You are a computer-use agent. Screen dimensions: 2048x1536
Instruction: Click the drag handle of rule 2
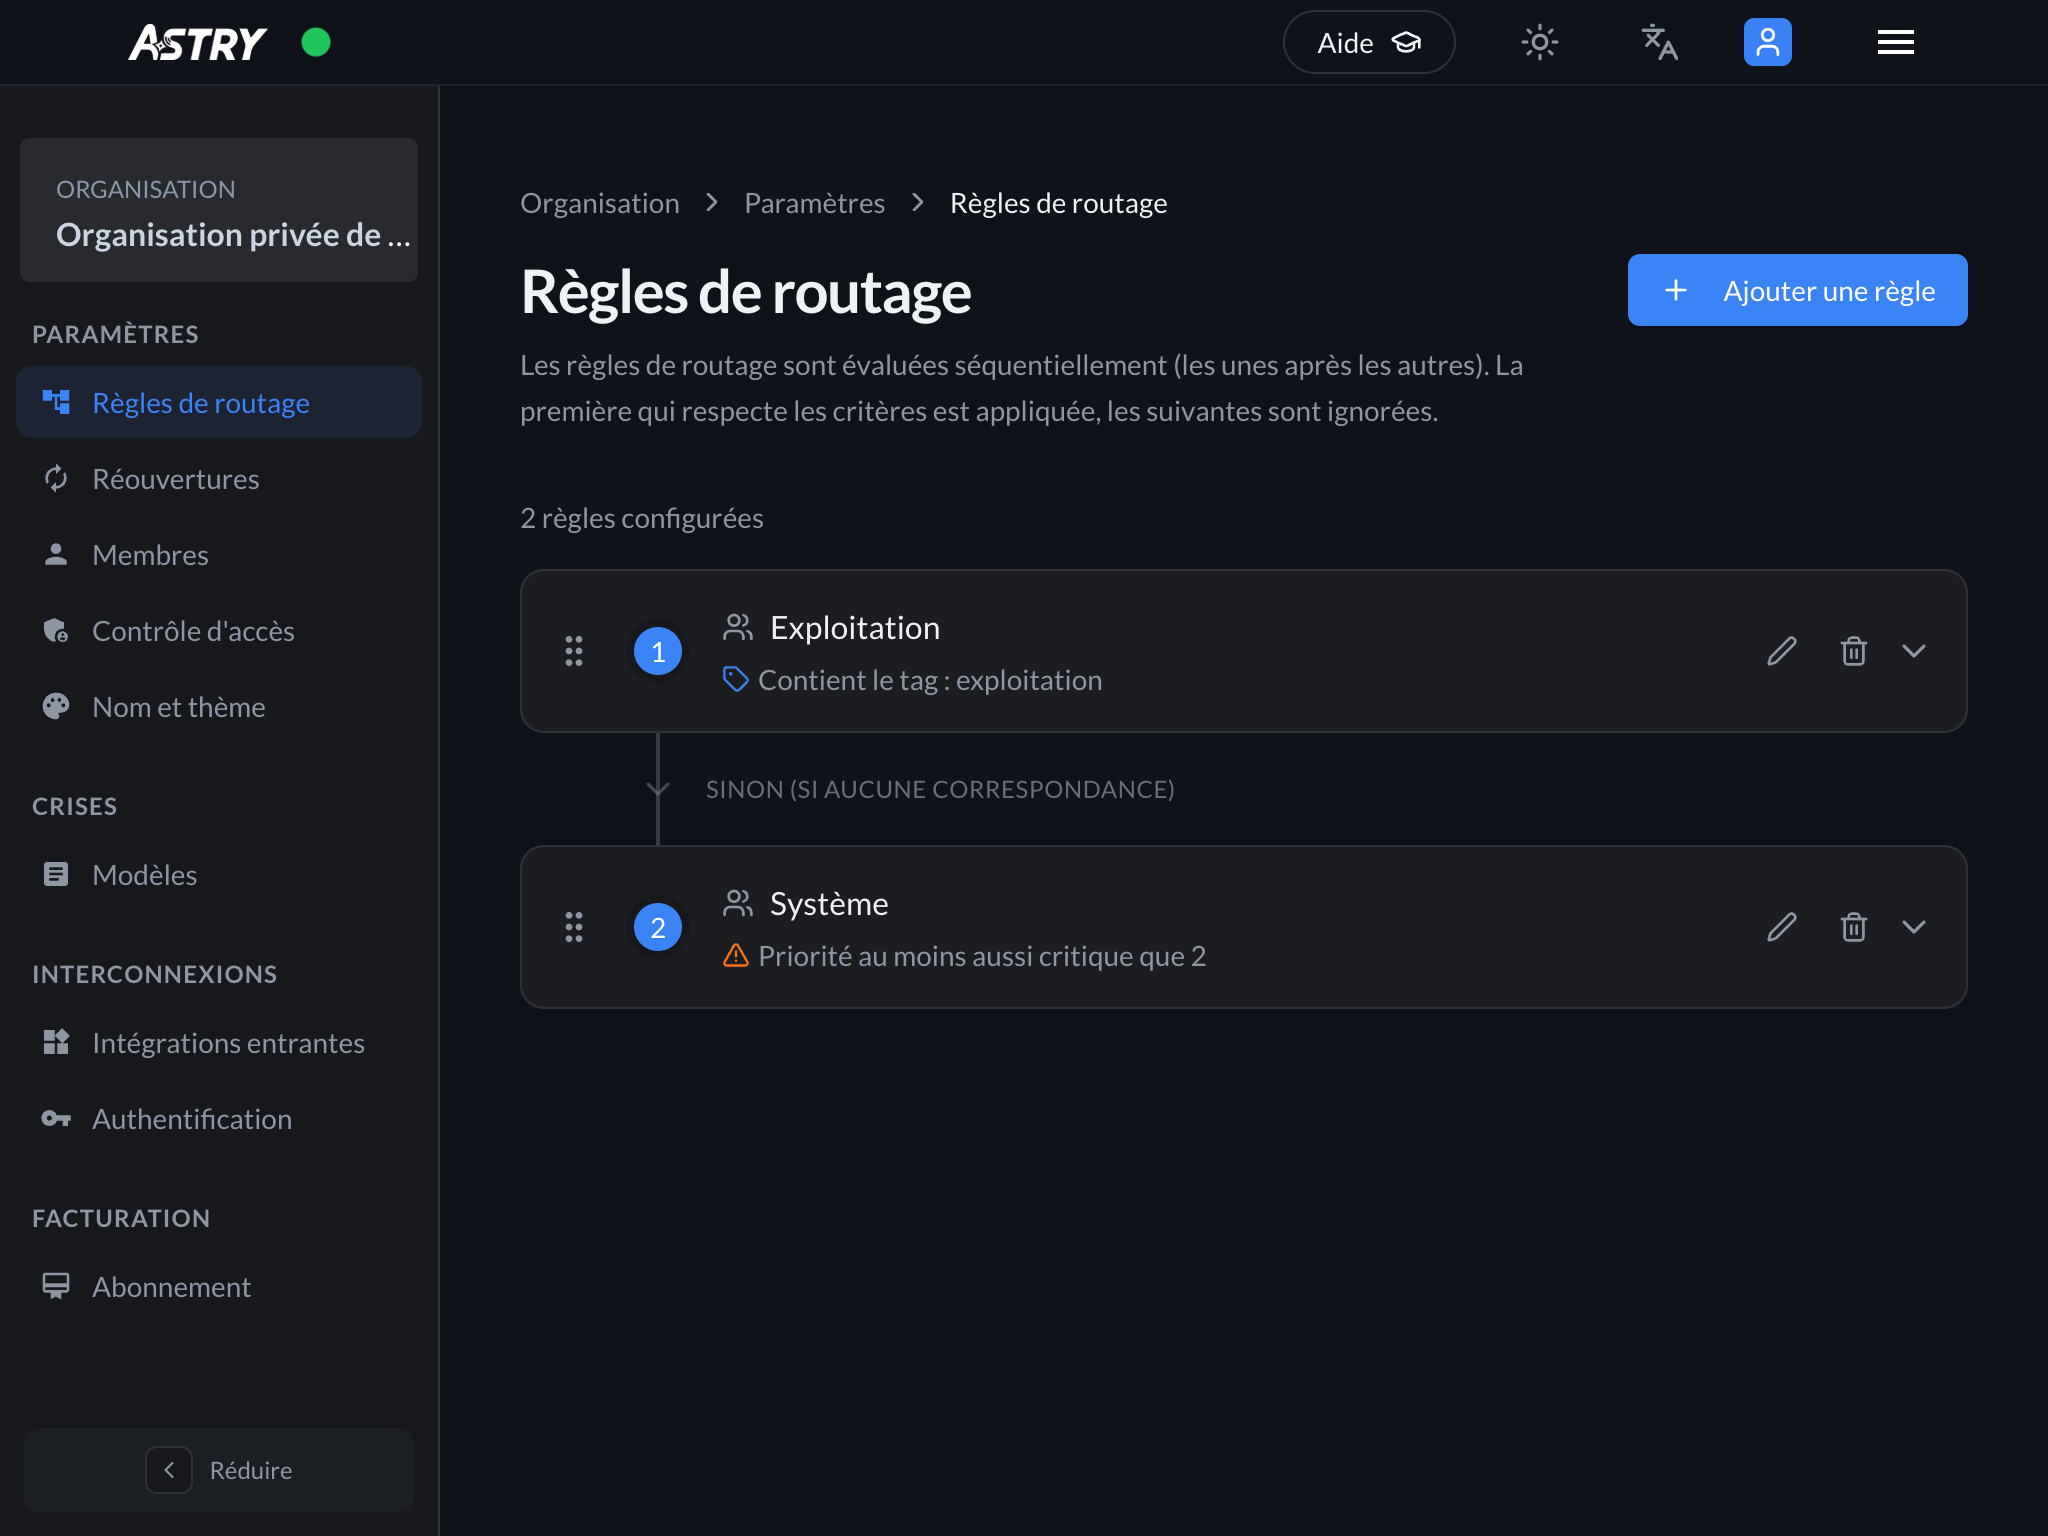pos(574,927)
